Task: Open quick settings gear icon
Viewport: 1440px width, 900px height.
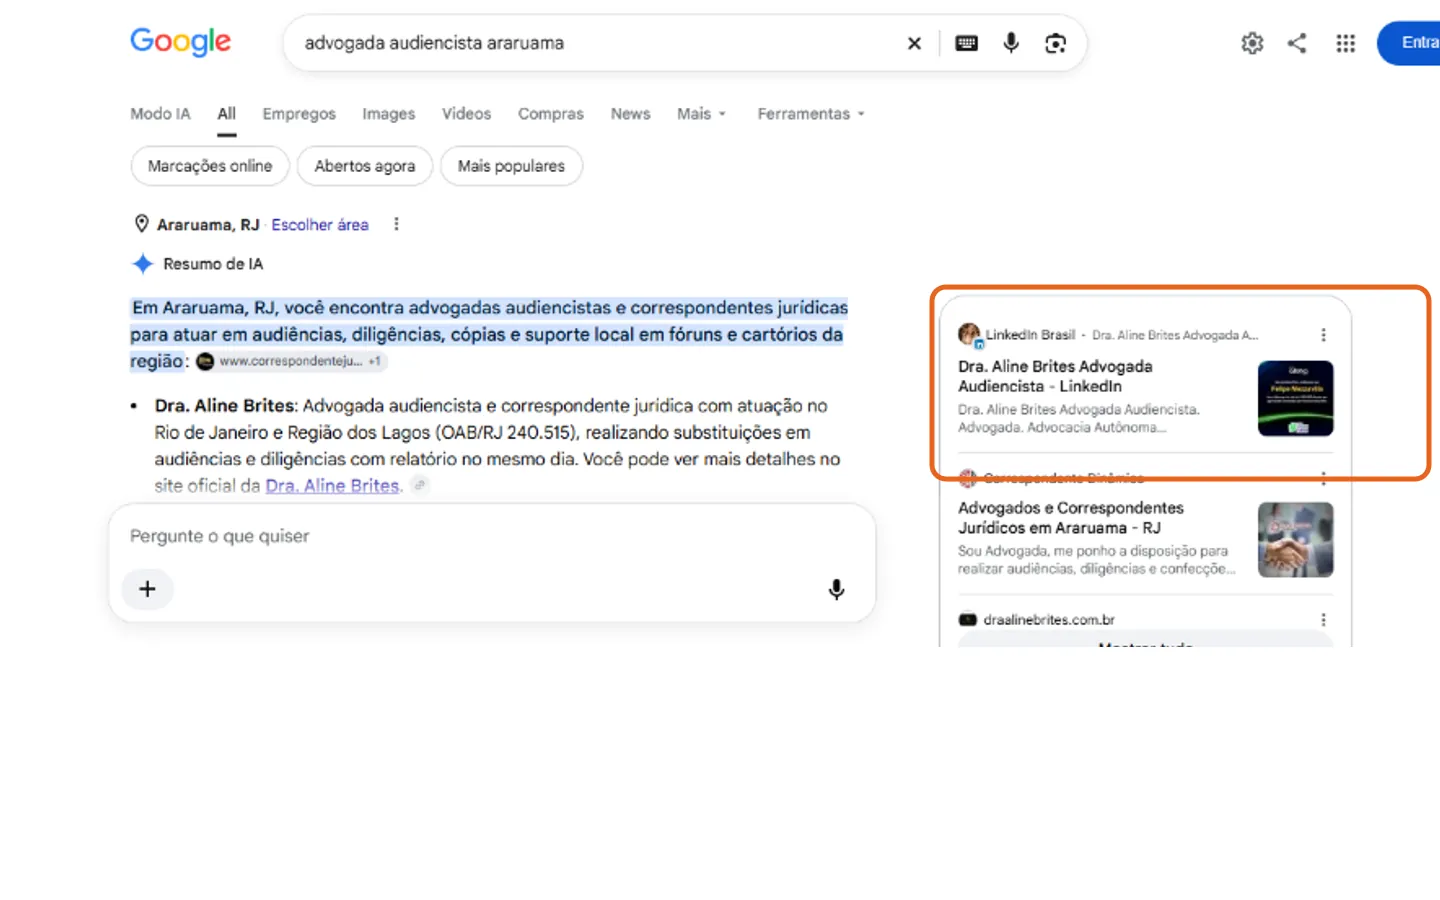Action: point(1252,43)
